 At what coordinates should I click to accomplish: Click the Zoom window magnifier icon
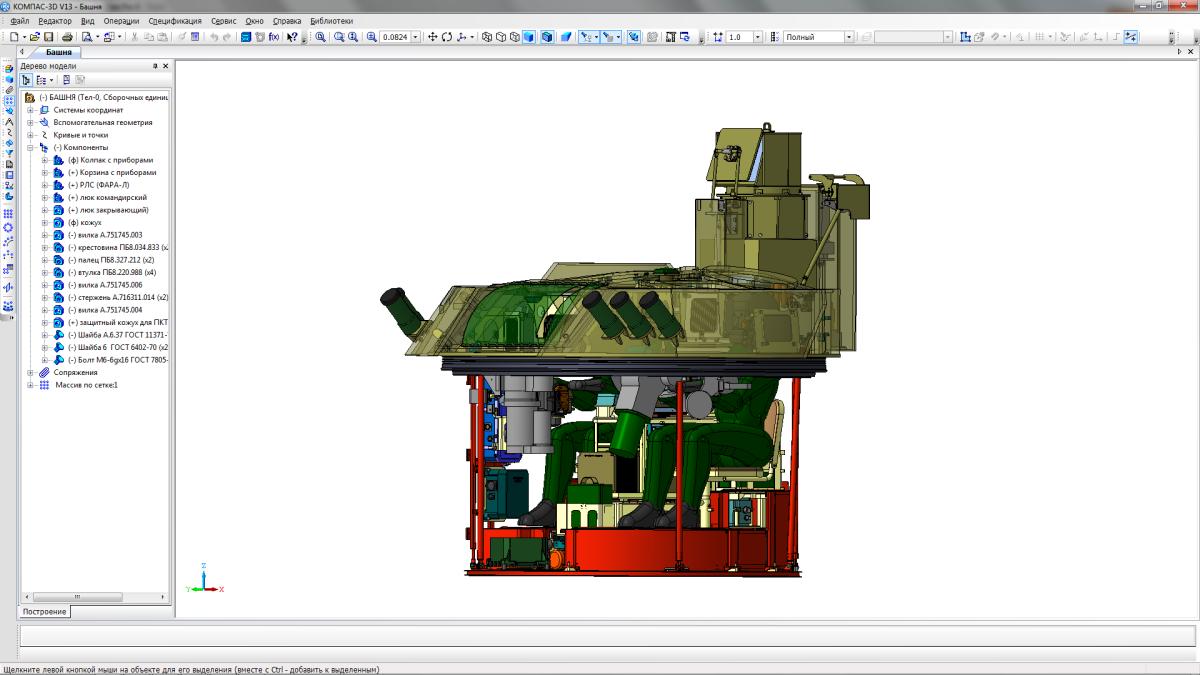pos(321,37)
